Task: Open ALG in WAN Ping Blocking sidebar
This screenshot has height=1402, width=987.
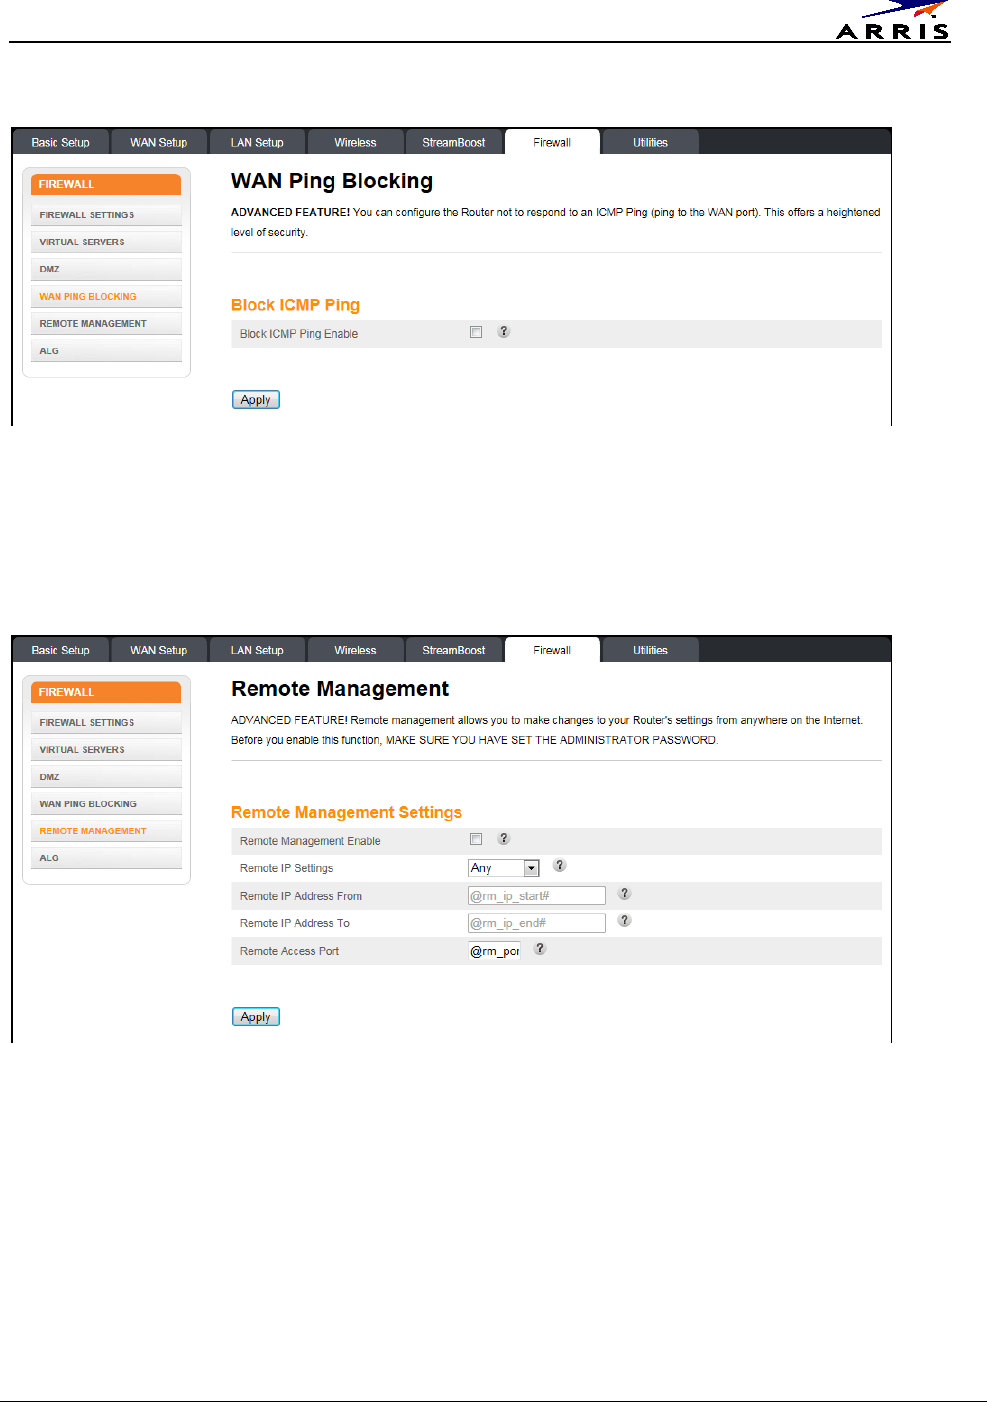Action: [106, 351]
